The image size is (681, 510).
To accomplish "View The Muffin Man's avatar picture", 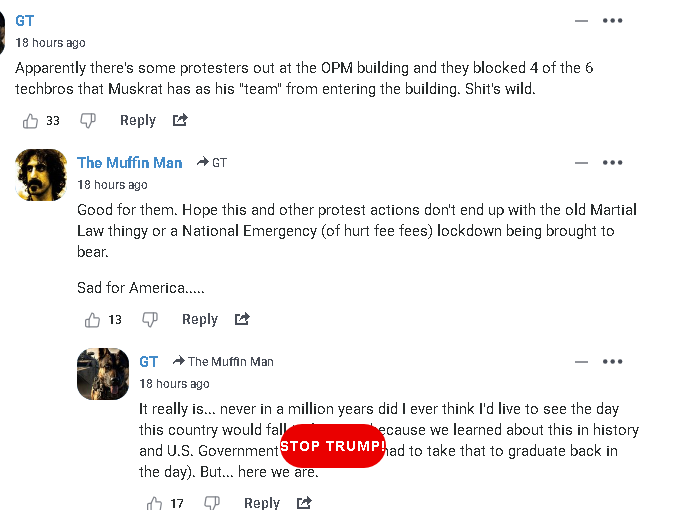I will pos(42,175).
